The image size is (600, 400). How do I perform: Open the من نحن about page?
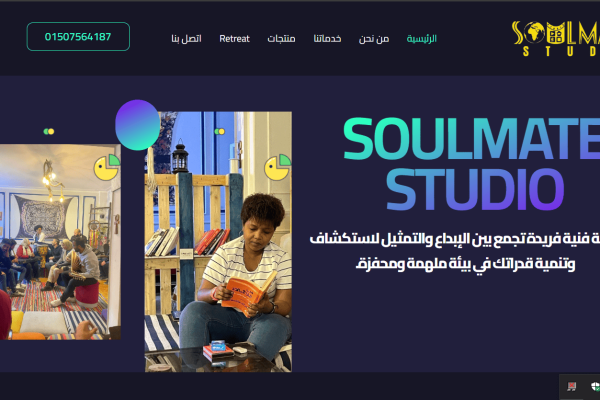tap(374, 39)
